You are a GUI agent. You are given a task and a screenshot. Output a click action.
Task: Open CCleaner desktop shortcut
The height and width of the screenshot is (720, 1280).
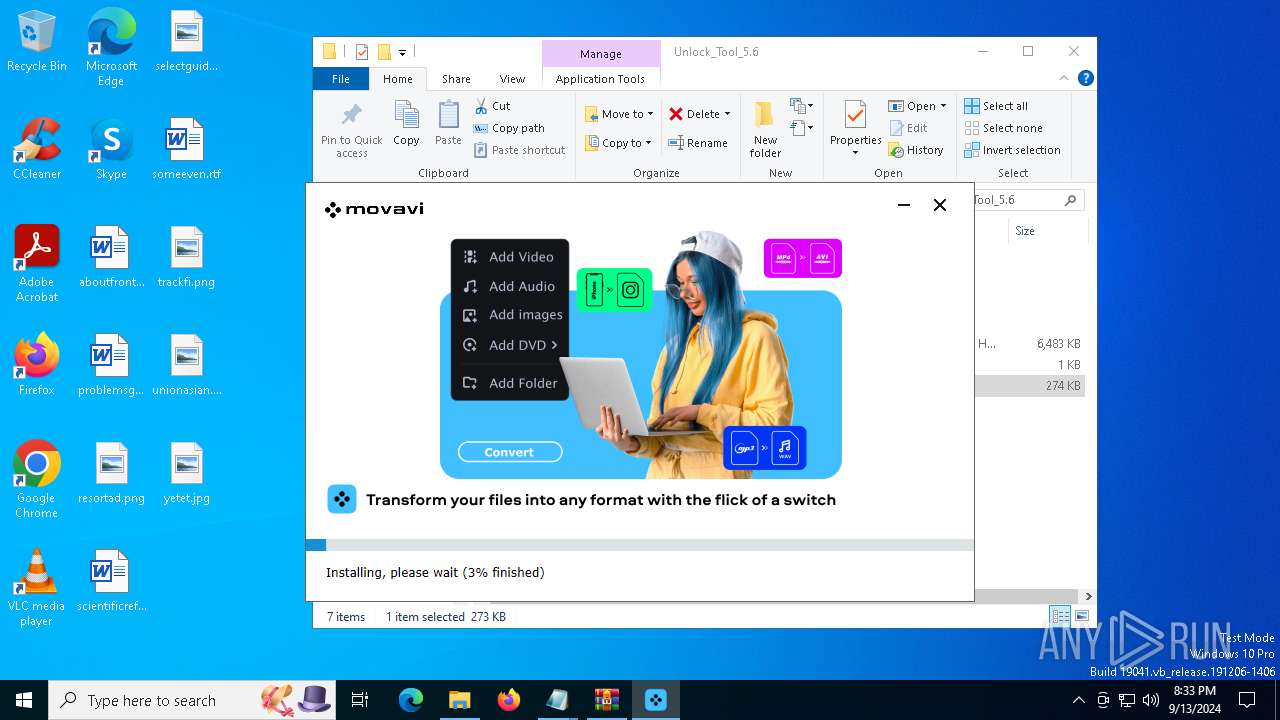tap(37, 150)
